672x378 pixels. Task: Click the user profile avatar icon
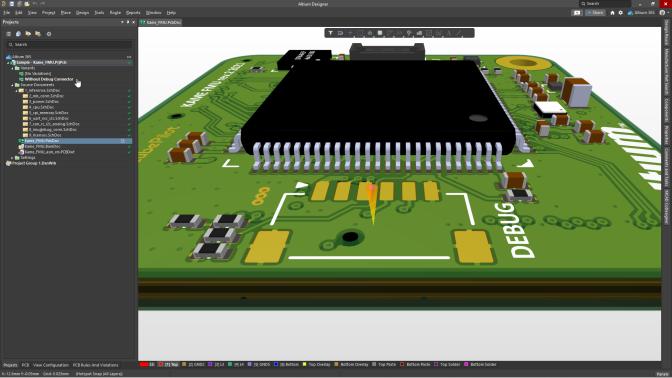(x=663, y=13)
